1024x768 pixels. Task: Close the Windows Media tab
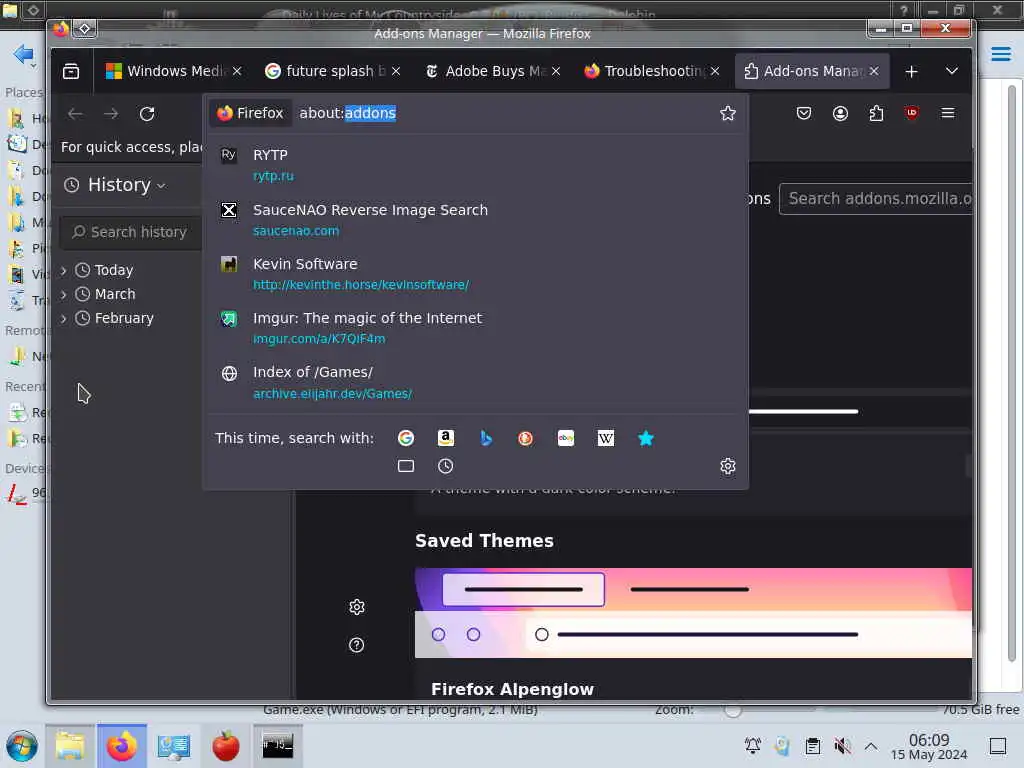[x=237, y=71]
